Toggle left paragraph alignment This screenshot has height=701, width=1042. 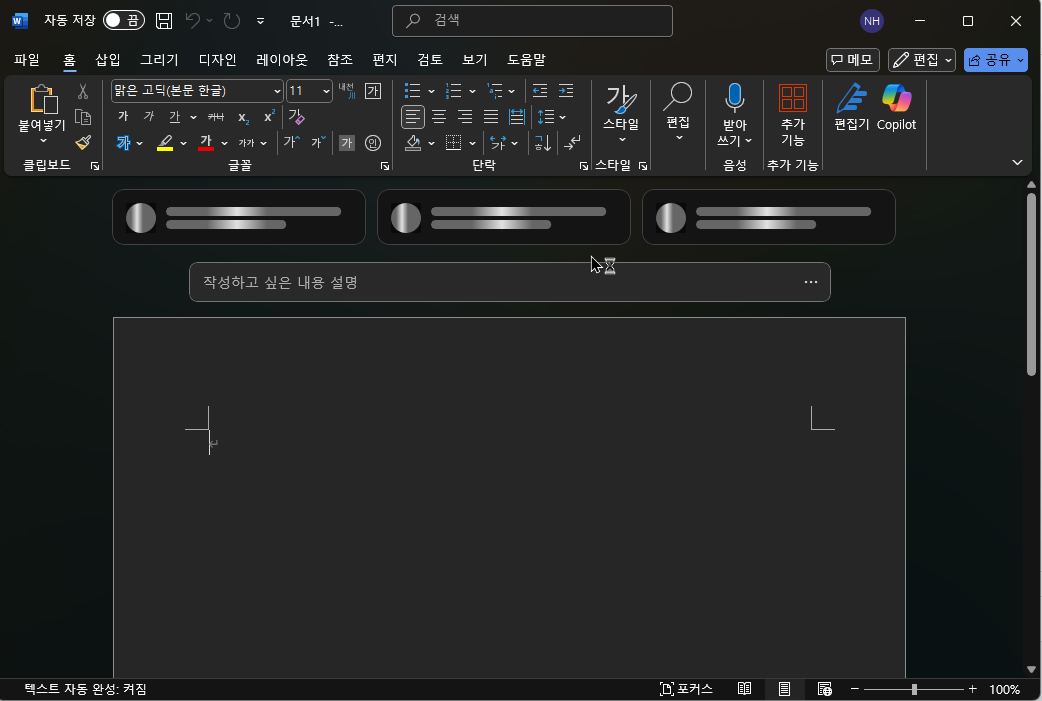click(413, 117)
